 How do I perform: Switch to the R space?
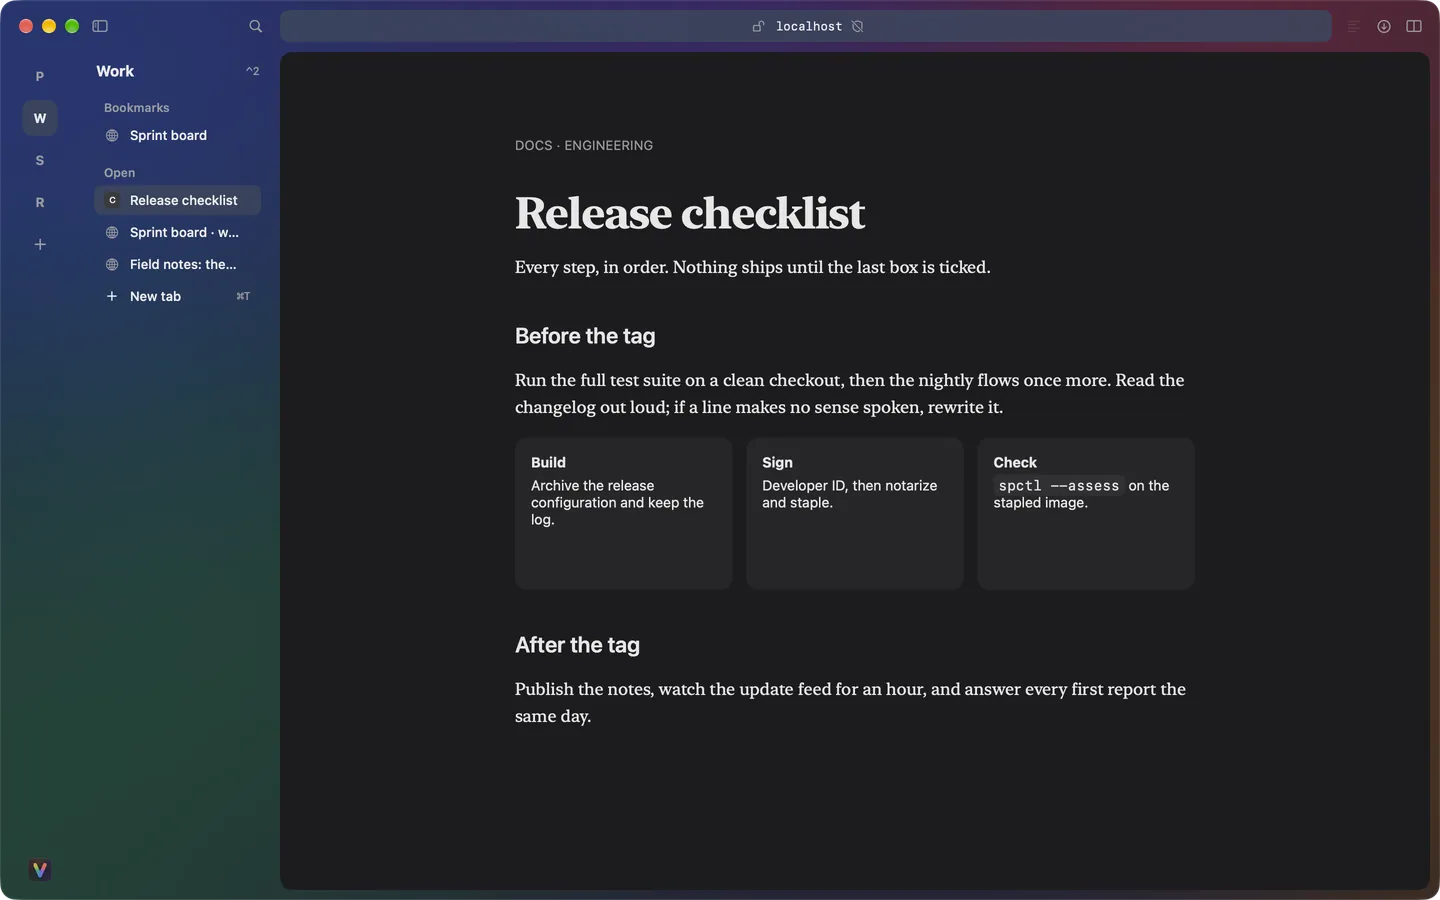tap(40, 202)
